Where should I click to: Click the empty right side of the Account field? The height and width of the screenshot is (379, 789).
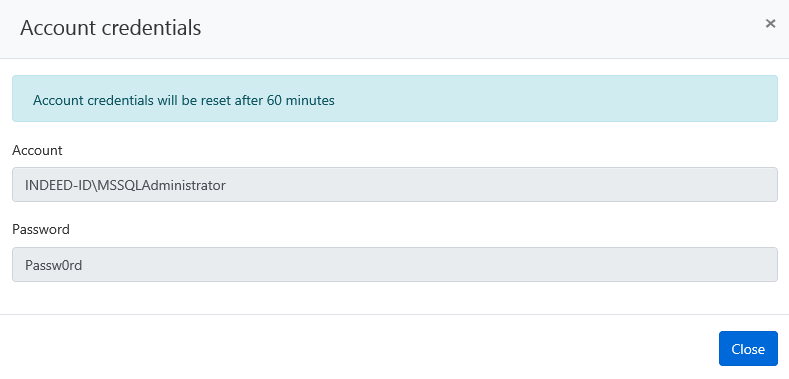coord(503,185)
